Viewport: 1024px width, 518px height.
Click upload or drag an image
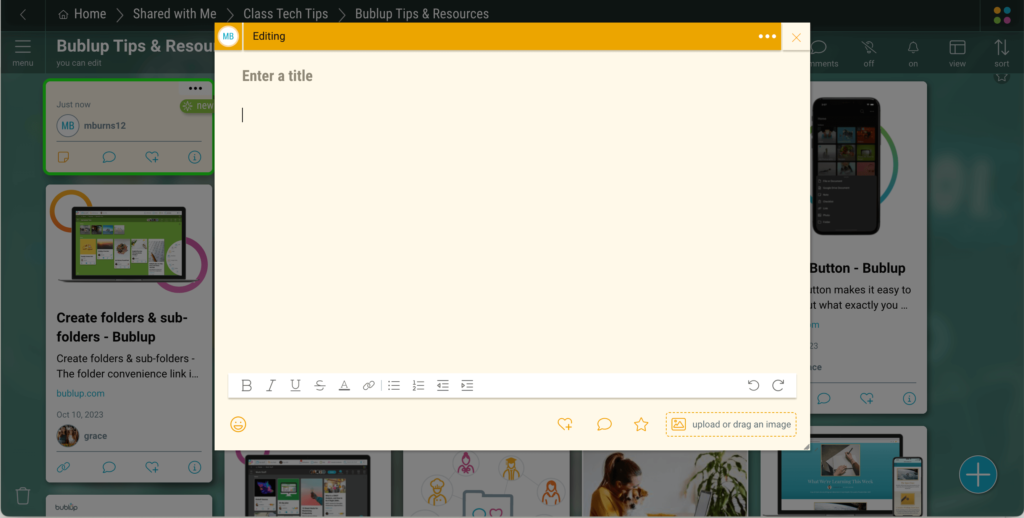(x=731, y=424)
